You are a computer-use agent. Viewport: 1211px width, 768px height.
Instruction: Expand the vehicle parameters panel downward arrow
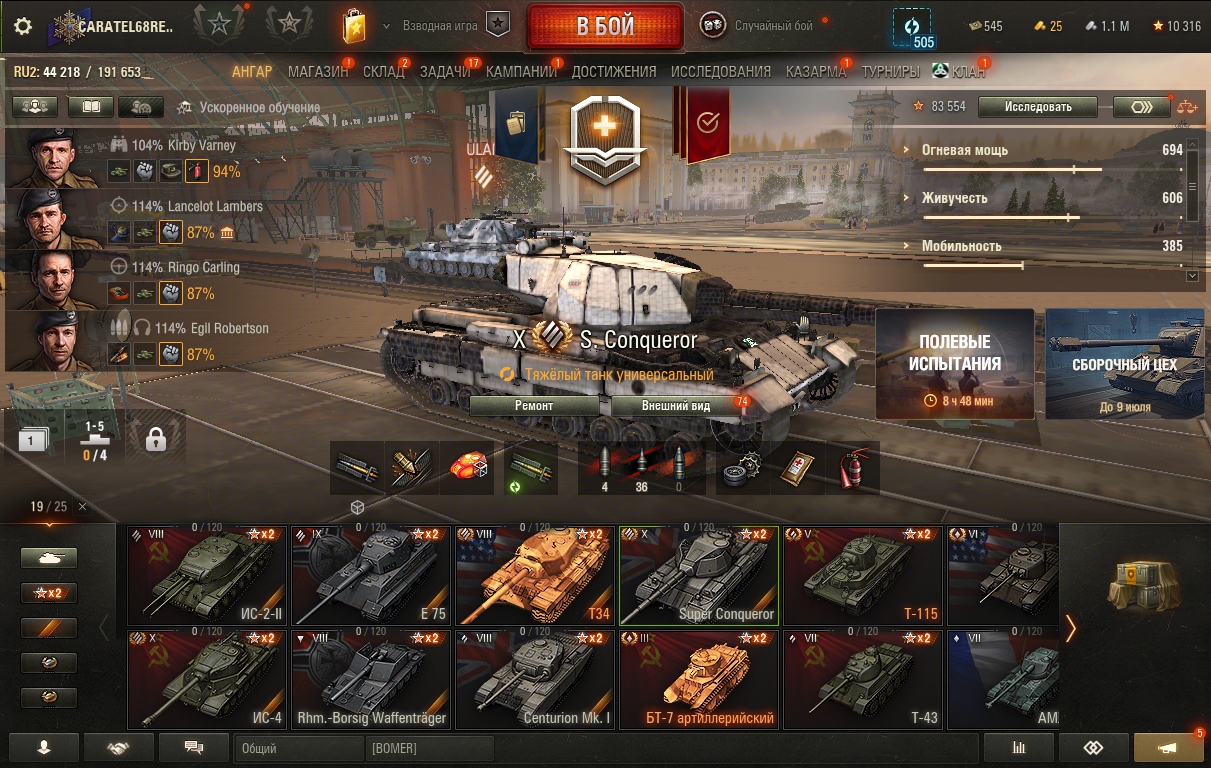coord(1192,275)
